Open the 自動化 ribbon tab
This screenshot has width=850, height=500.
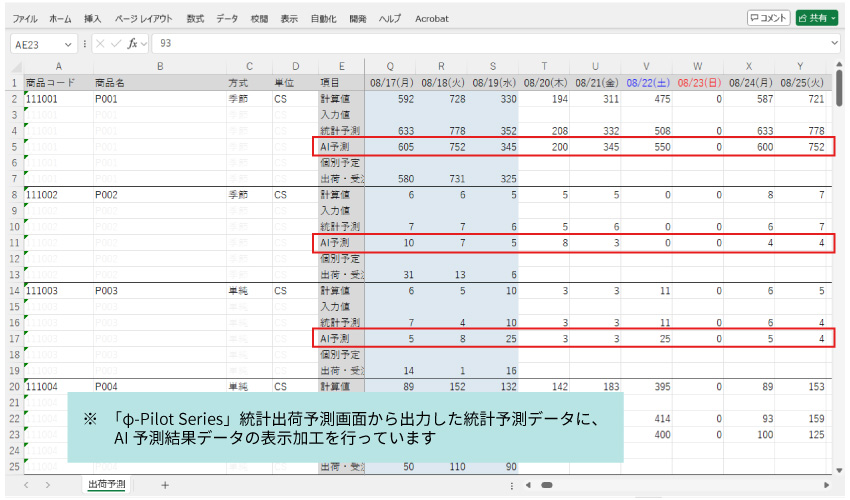coord(323,18)
